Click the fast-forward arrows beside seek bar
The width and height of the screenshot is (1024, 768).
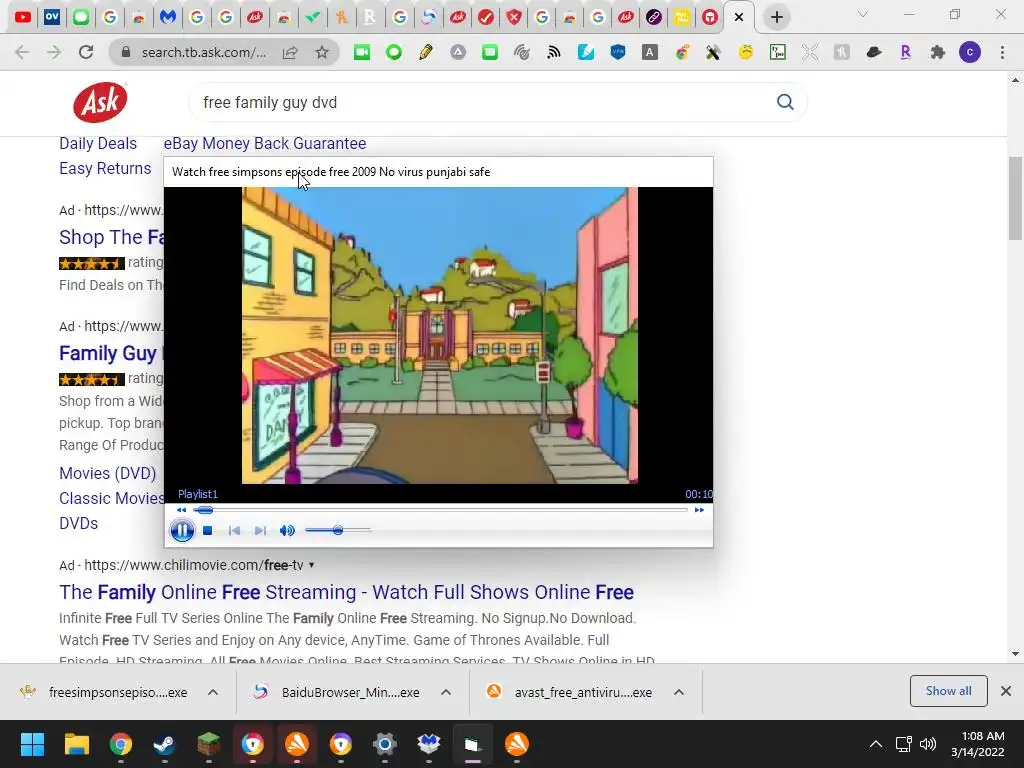pos(699,510)
